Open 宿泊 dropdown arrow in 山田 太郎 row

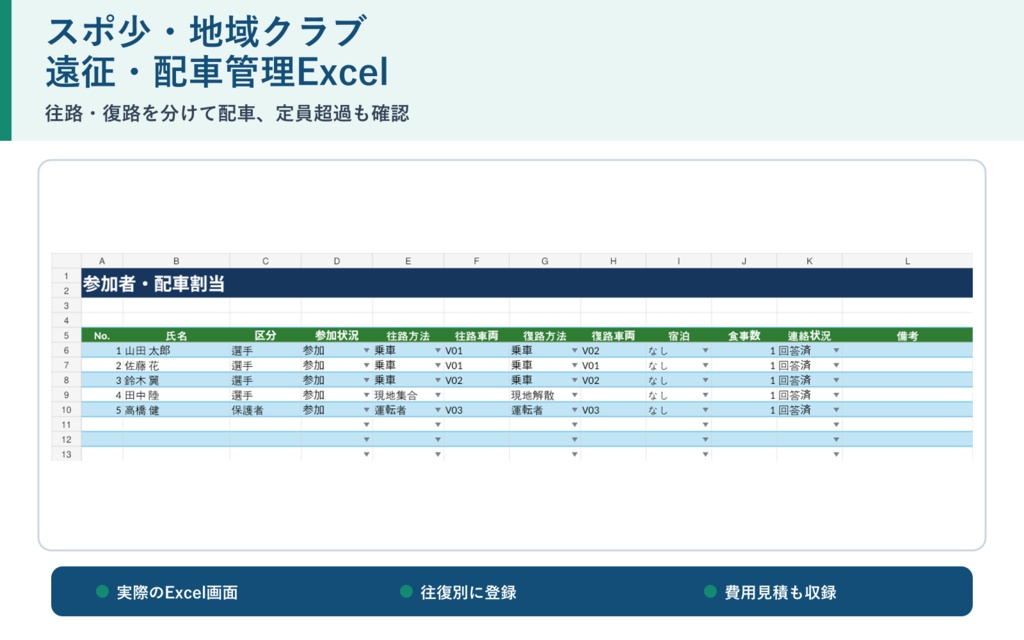[705, 351]
